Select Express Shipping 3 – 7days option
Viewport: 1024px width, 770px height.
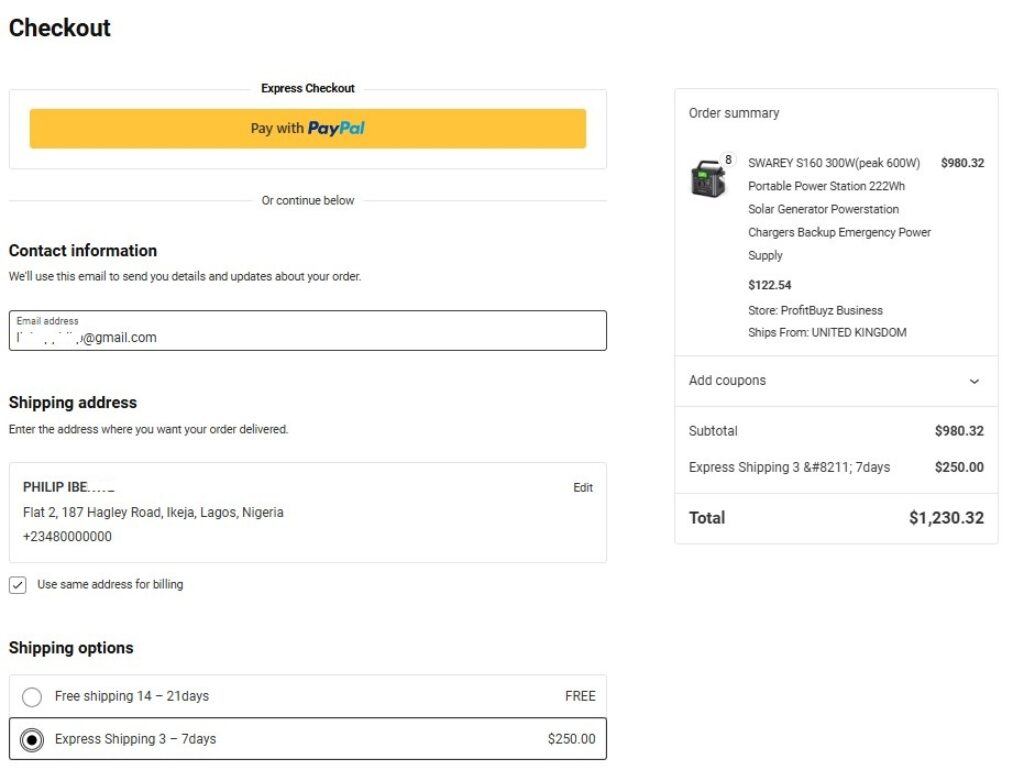tap(32, 740)
